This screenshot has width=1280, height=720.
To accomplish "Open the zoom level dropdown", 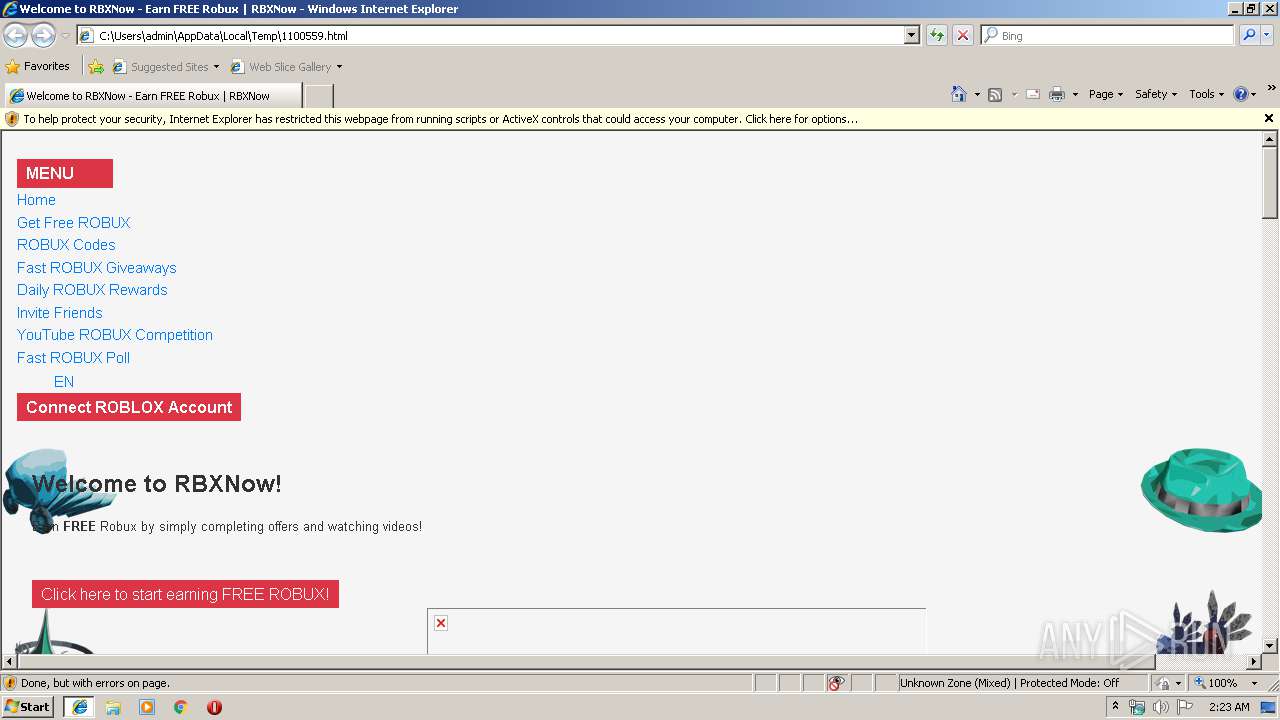I will pyautogui.click(x=1254, y=683).
